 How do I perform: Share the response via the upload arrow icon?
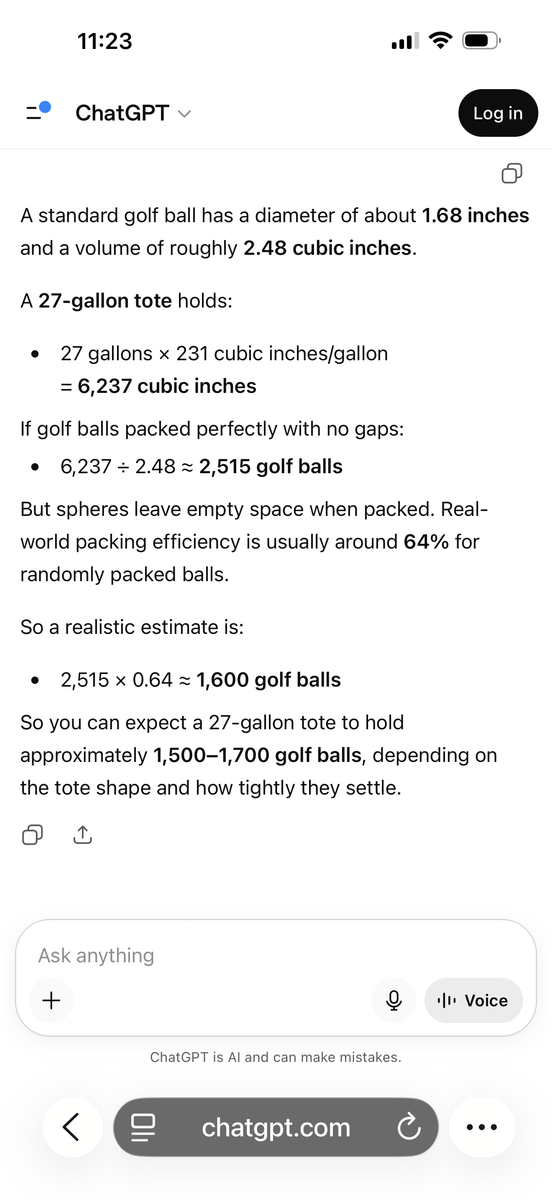[x=83, y=834]
